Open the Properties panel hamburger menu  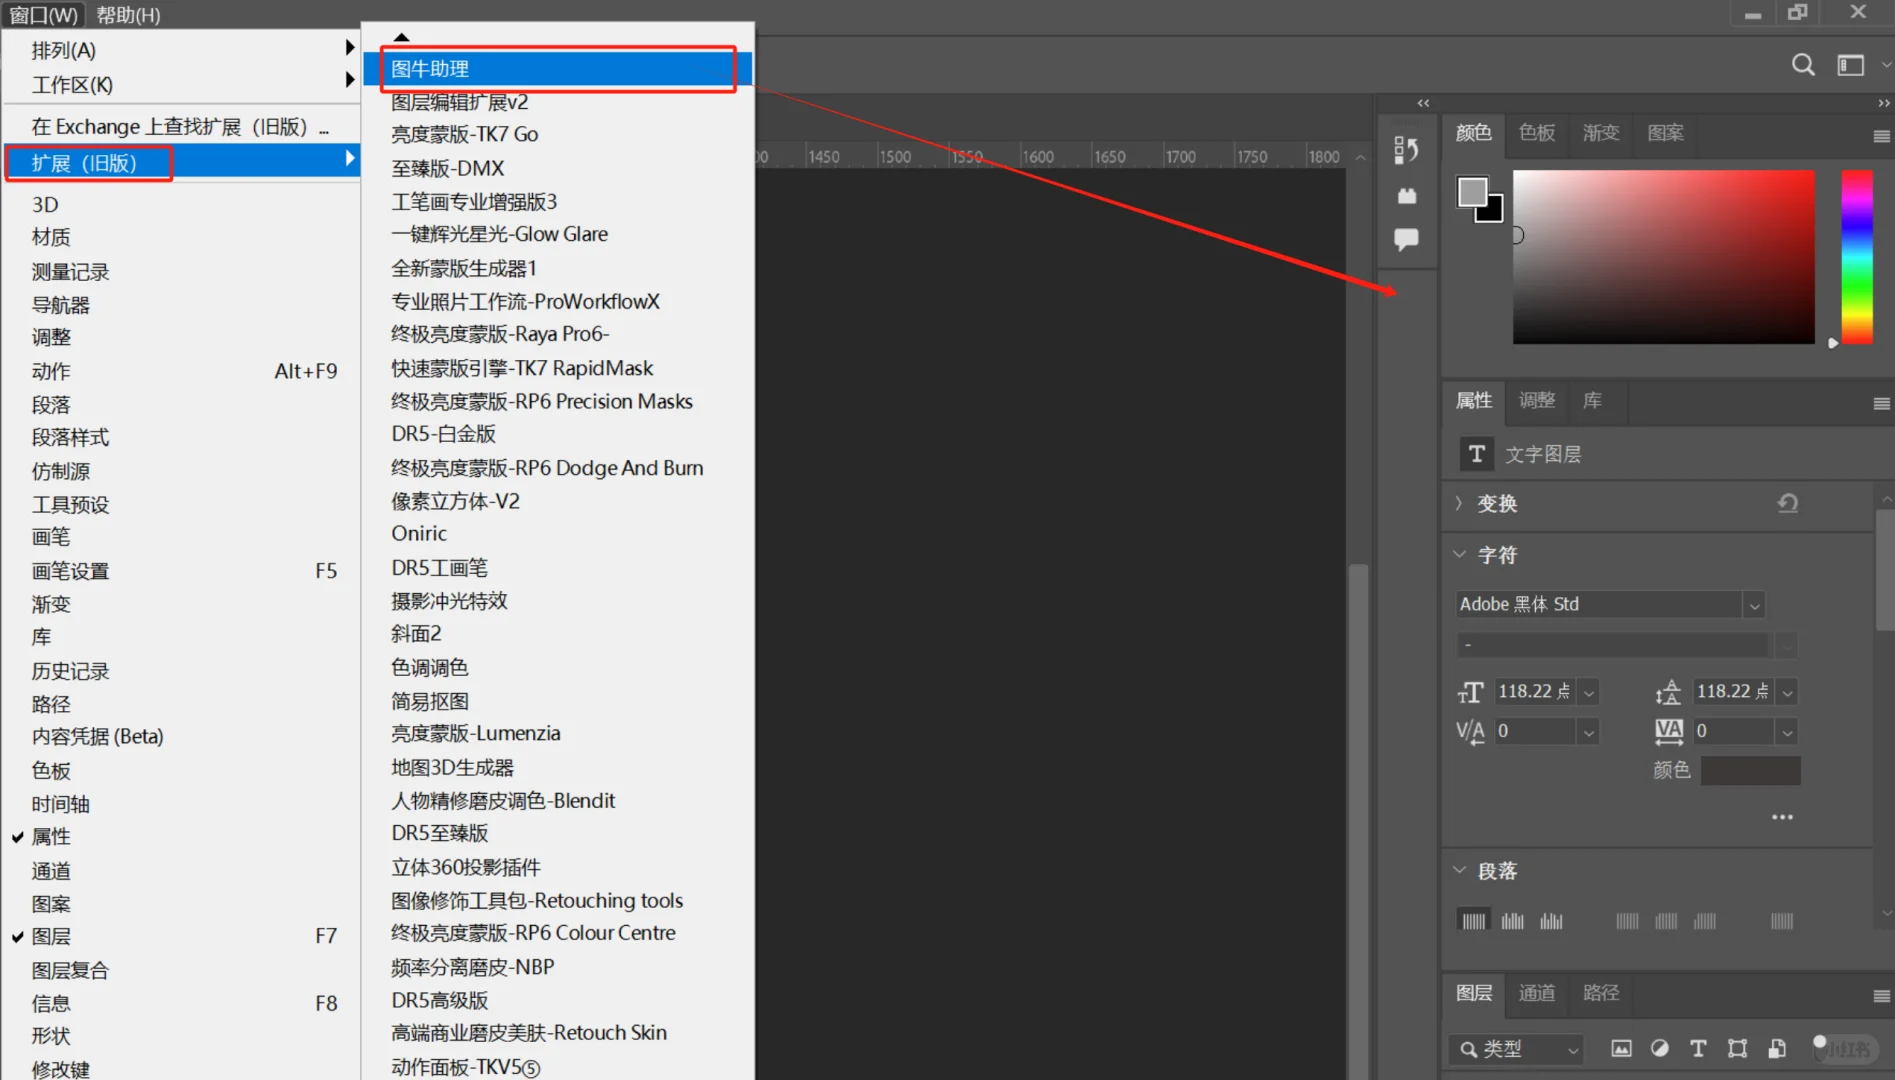pyautogui.click(x=1881, y=404)
